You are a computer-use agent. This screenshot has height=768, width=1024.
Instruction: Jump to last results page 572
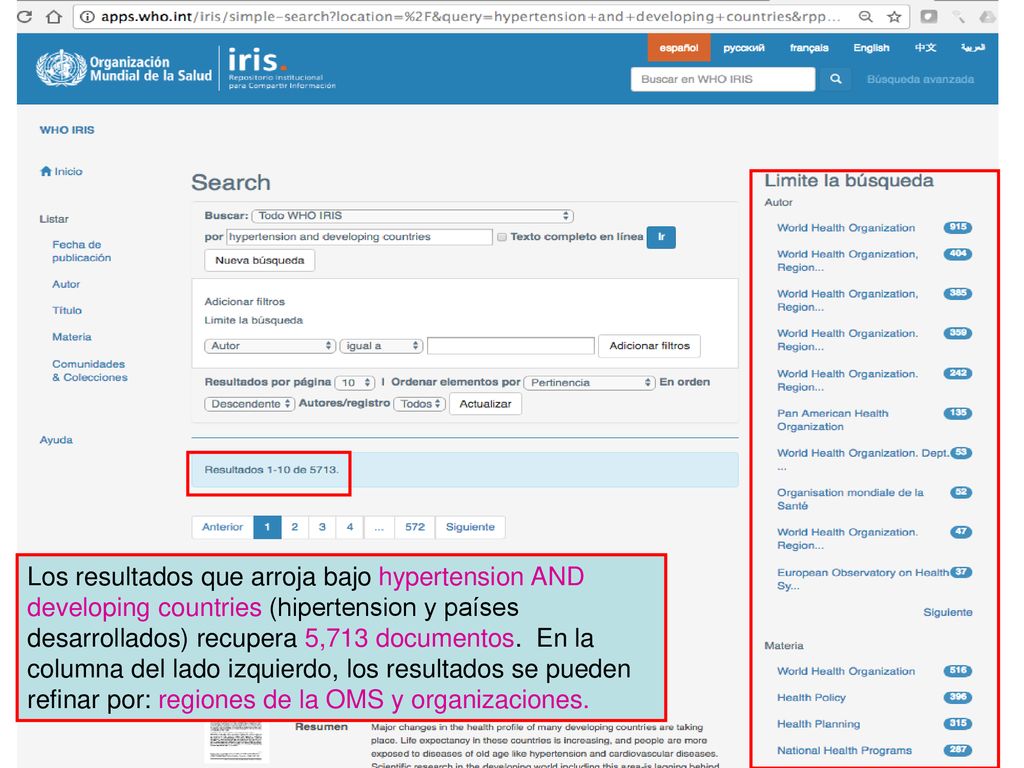415,527
